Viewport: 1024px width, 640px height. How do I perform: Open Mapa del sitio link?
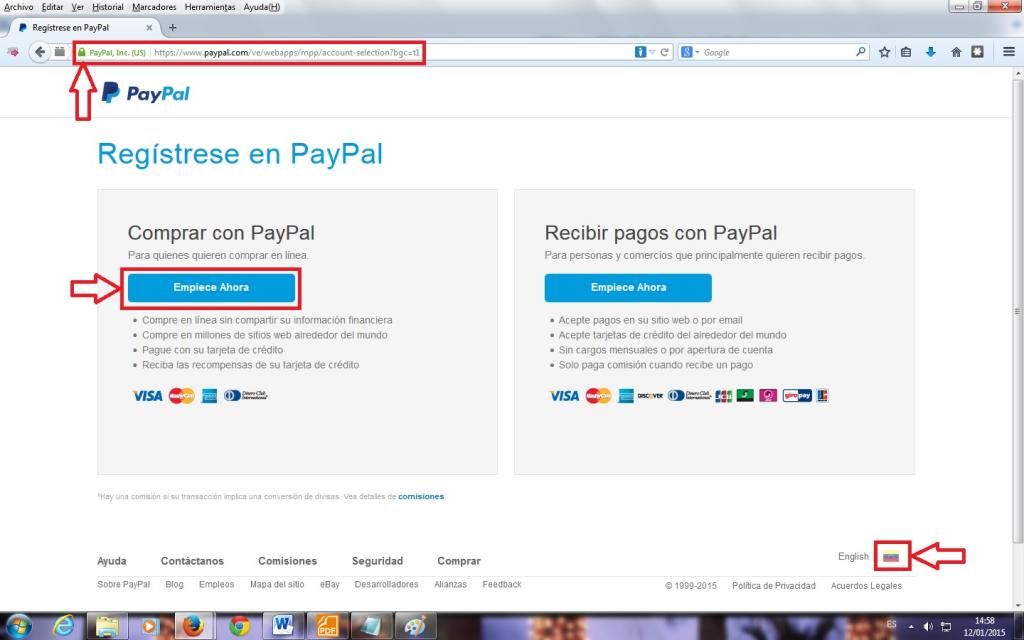pos(277,584)
